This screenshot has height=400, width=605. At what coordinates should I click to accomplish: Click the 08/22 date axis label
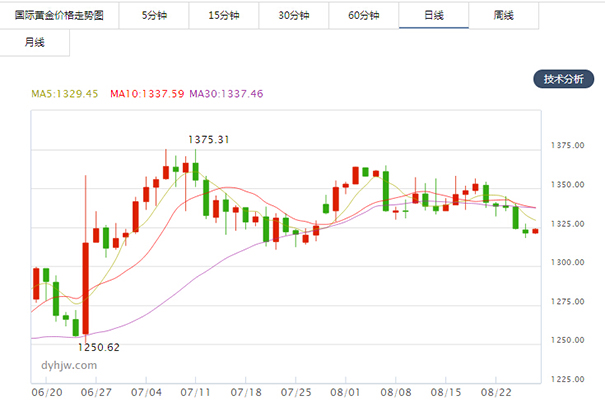point(496,393)
